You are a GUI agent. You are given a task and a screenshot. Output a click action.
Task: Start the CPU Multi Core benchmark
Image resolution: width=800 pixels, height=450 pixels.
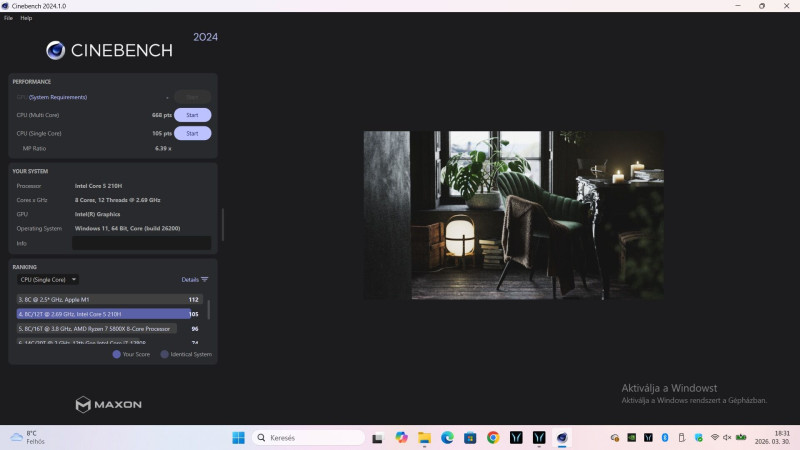(x=192, y=115)
